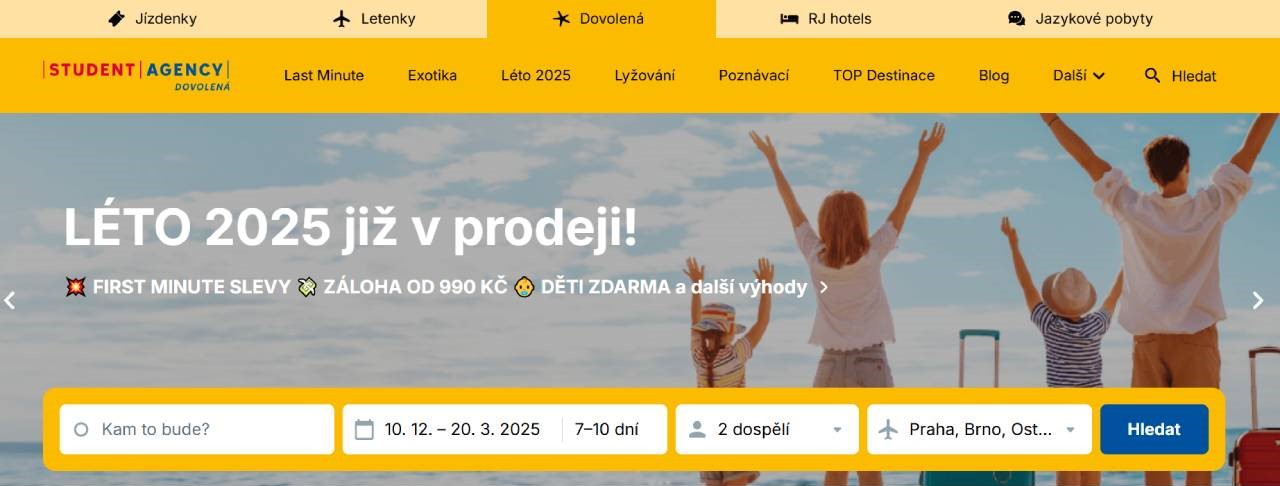
Task: Open the 2 dospělí travelers dropdown
Action: (767, 429)
